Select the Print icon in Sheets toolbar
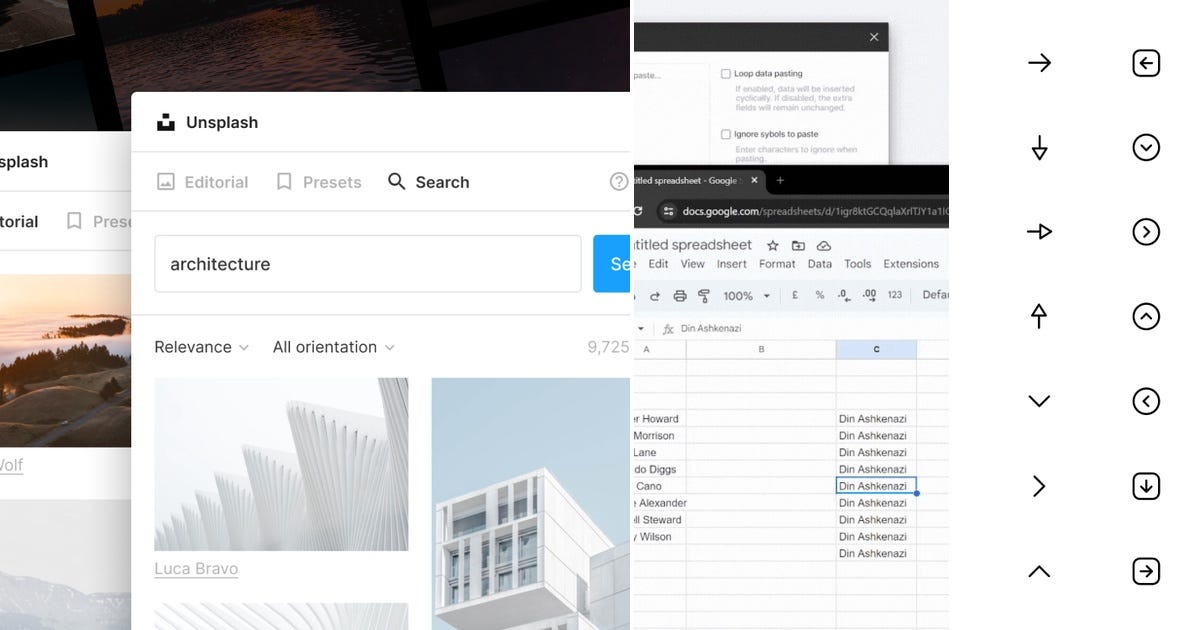This screenshot has width=1200, height=630. 679,295
